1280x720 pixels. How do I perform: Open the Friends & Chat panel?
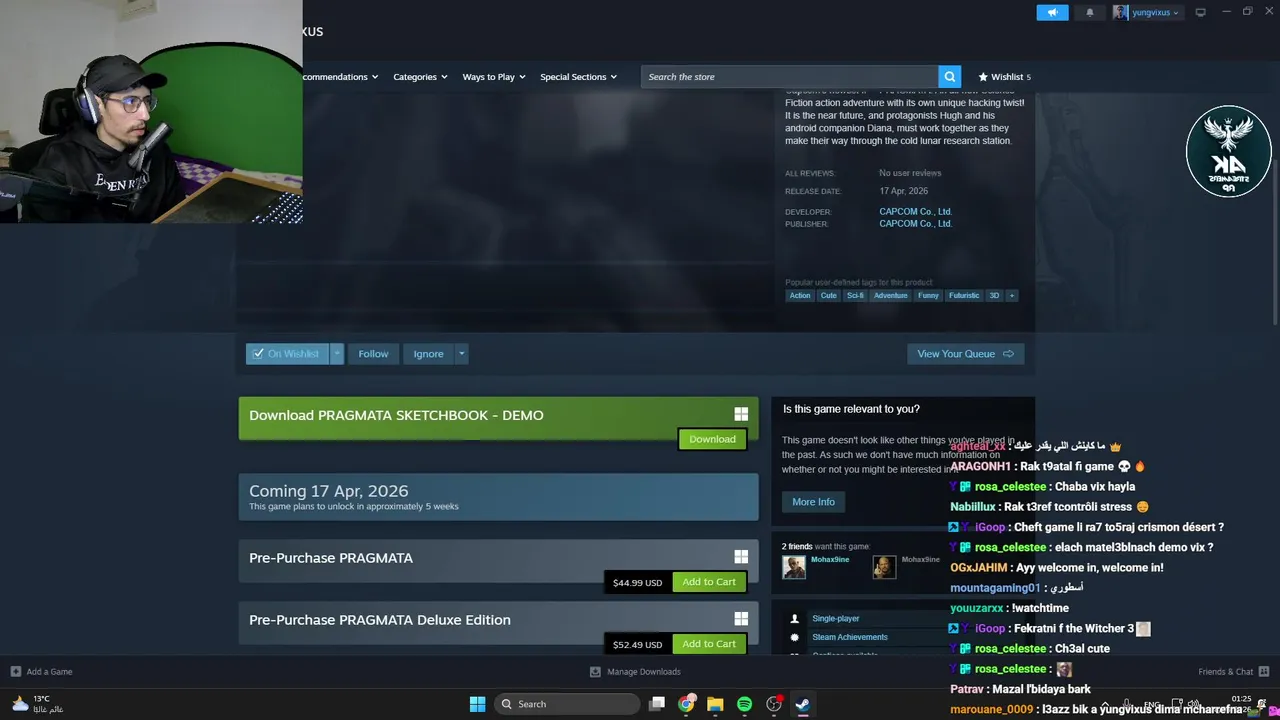tap(1233, 672)
